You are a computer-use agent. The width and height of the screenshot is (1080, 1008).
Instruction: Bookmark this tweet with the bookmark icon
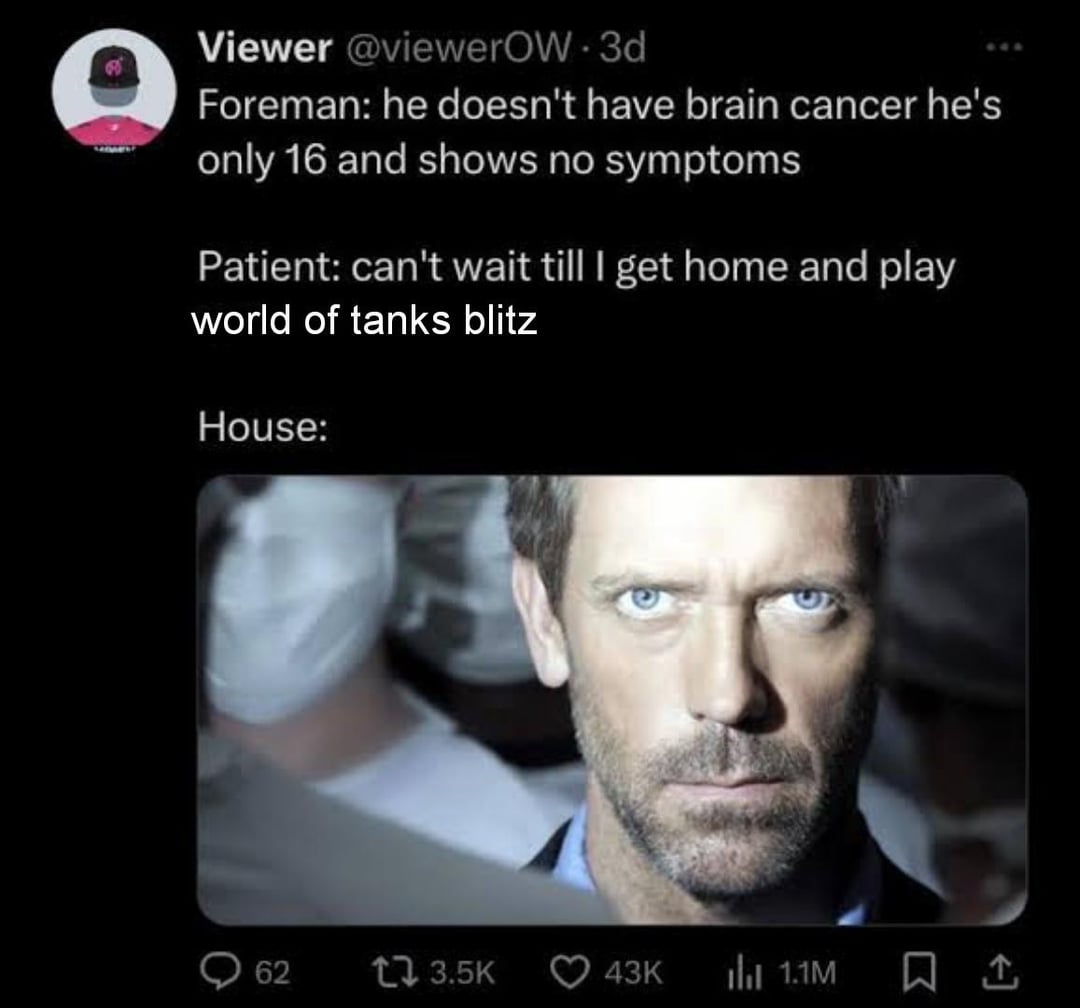917,973
